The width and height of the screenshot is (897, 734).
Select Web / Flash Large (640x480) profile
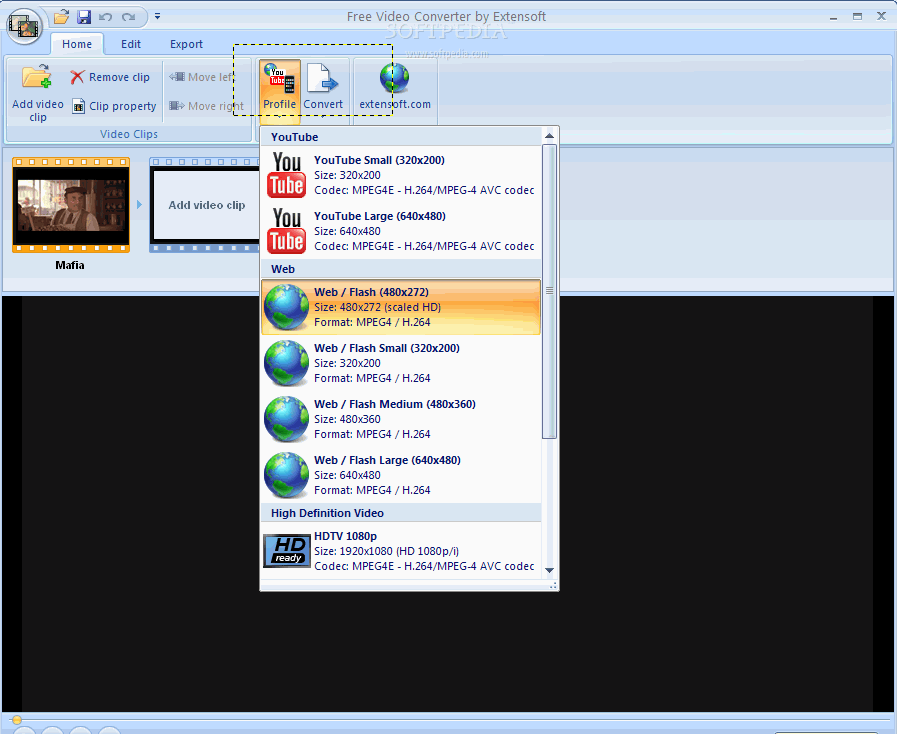pyautogui.click(x=401, y=475)
